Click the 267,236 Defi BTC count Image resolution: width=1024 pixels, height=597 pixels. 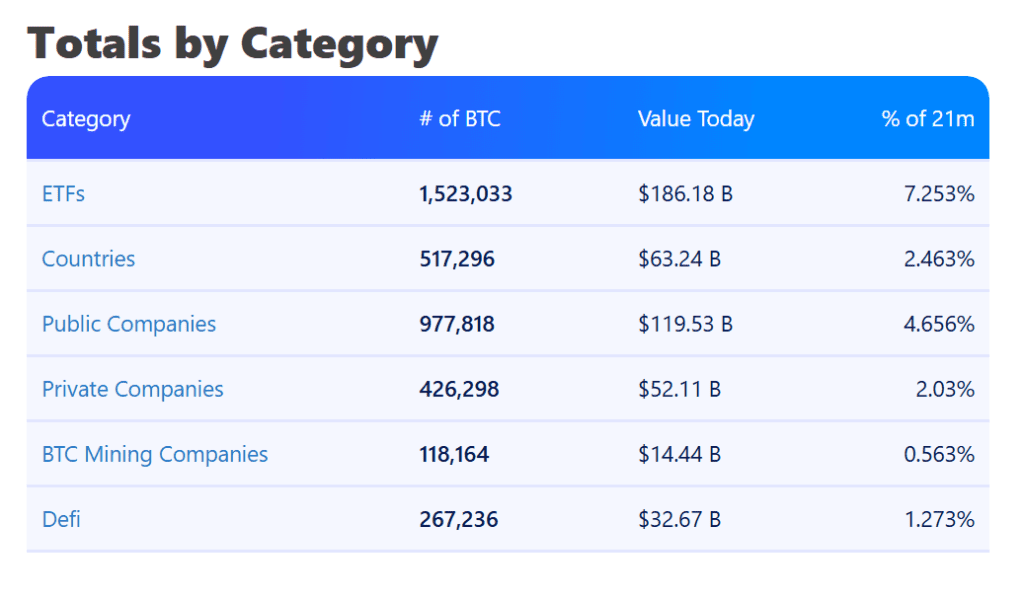coord(458,519)
